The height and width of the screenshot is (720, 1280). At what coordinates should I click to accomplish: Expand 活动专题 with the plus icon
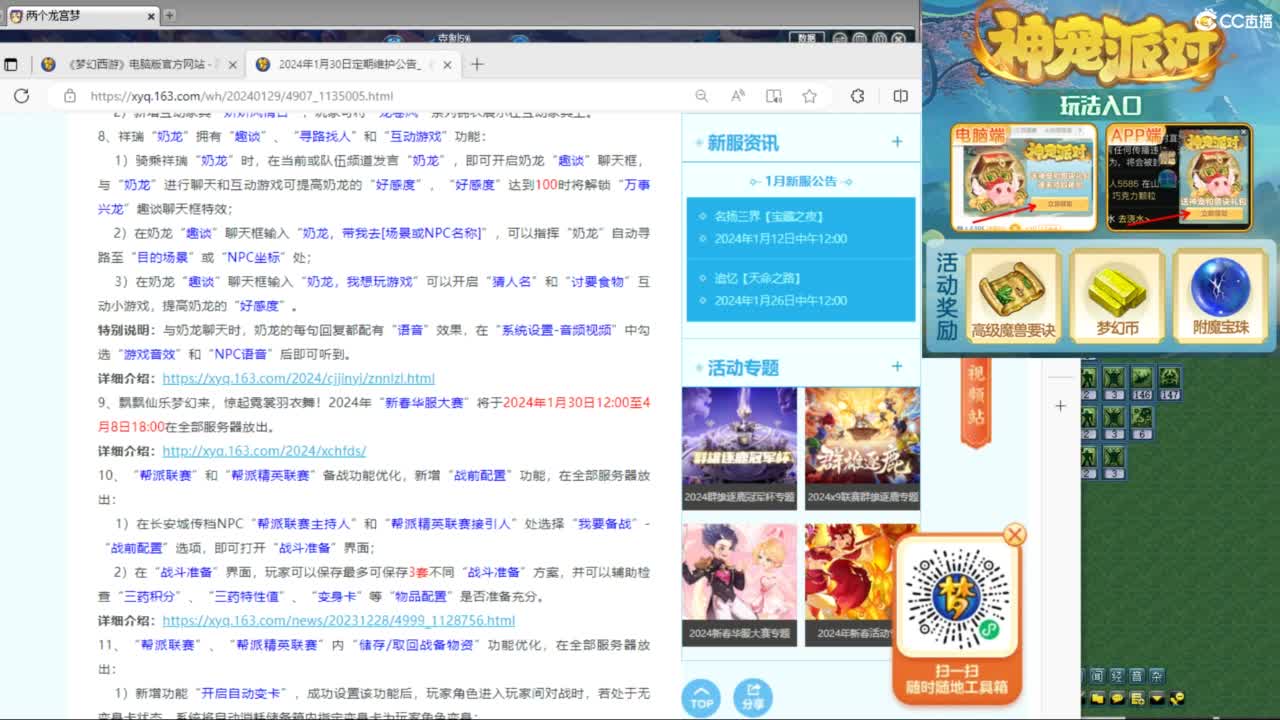tap(897, 367)
